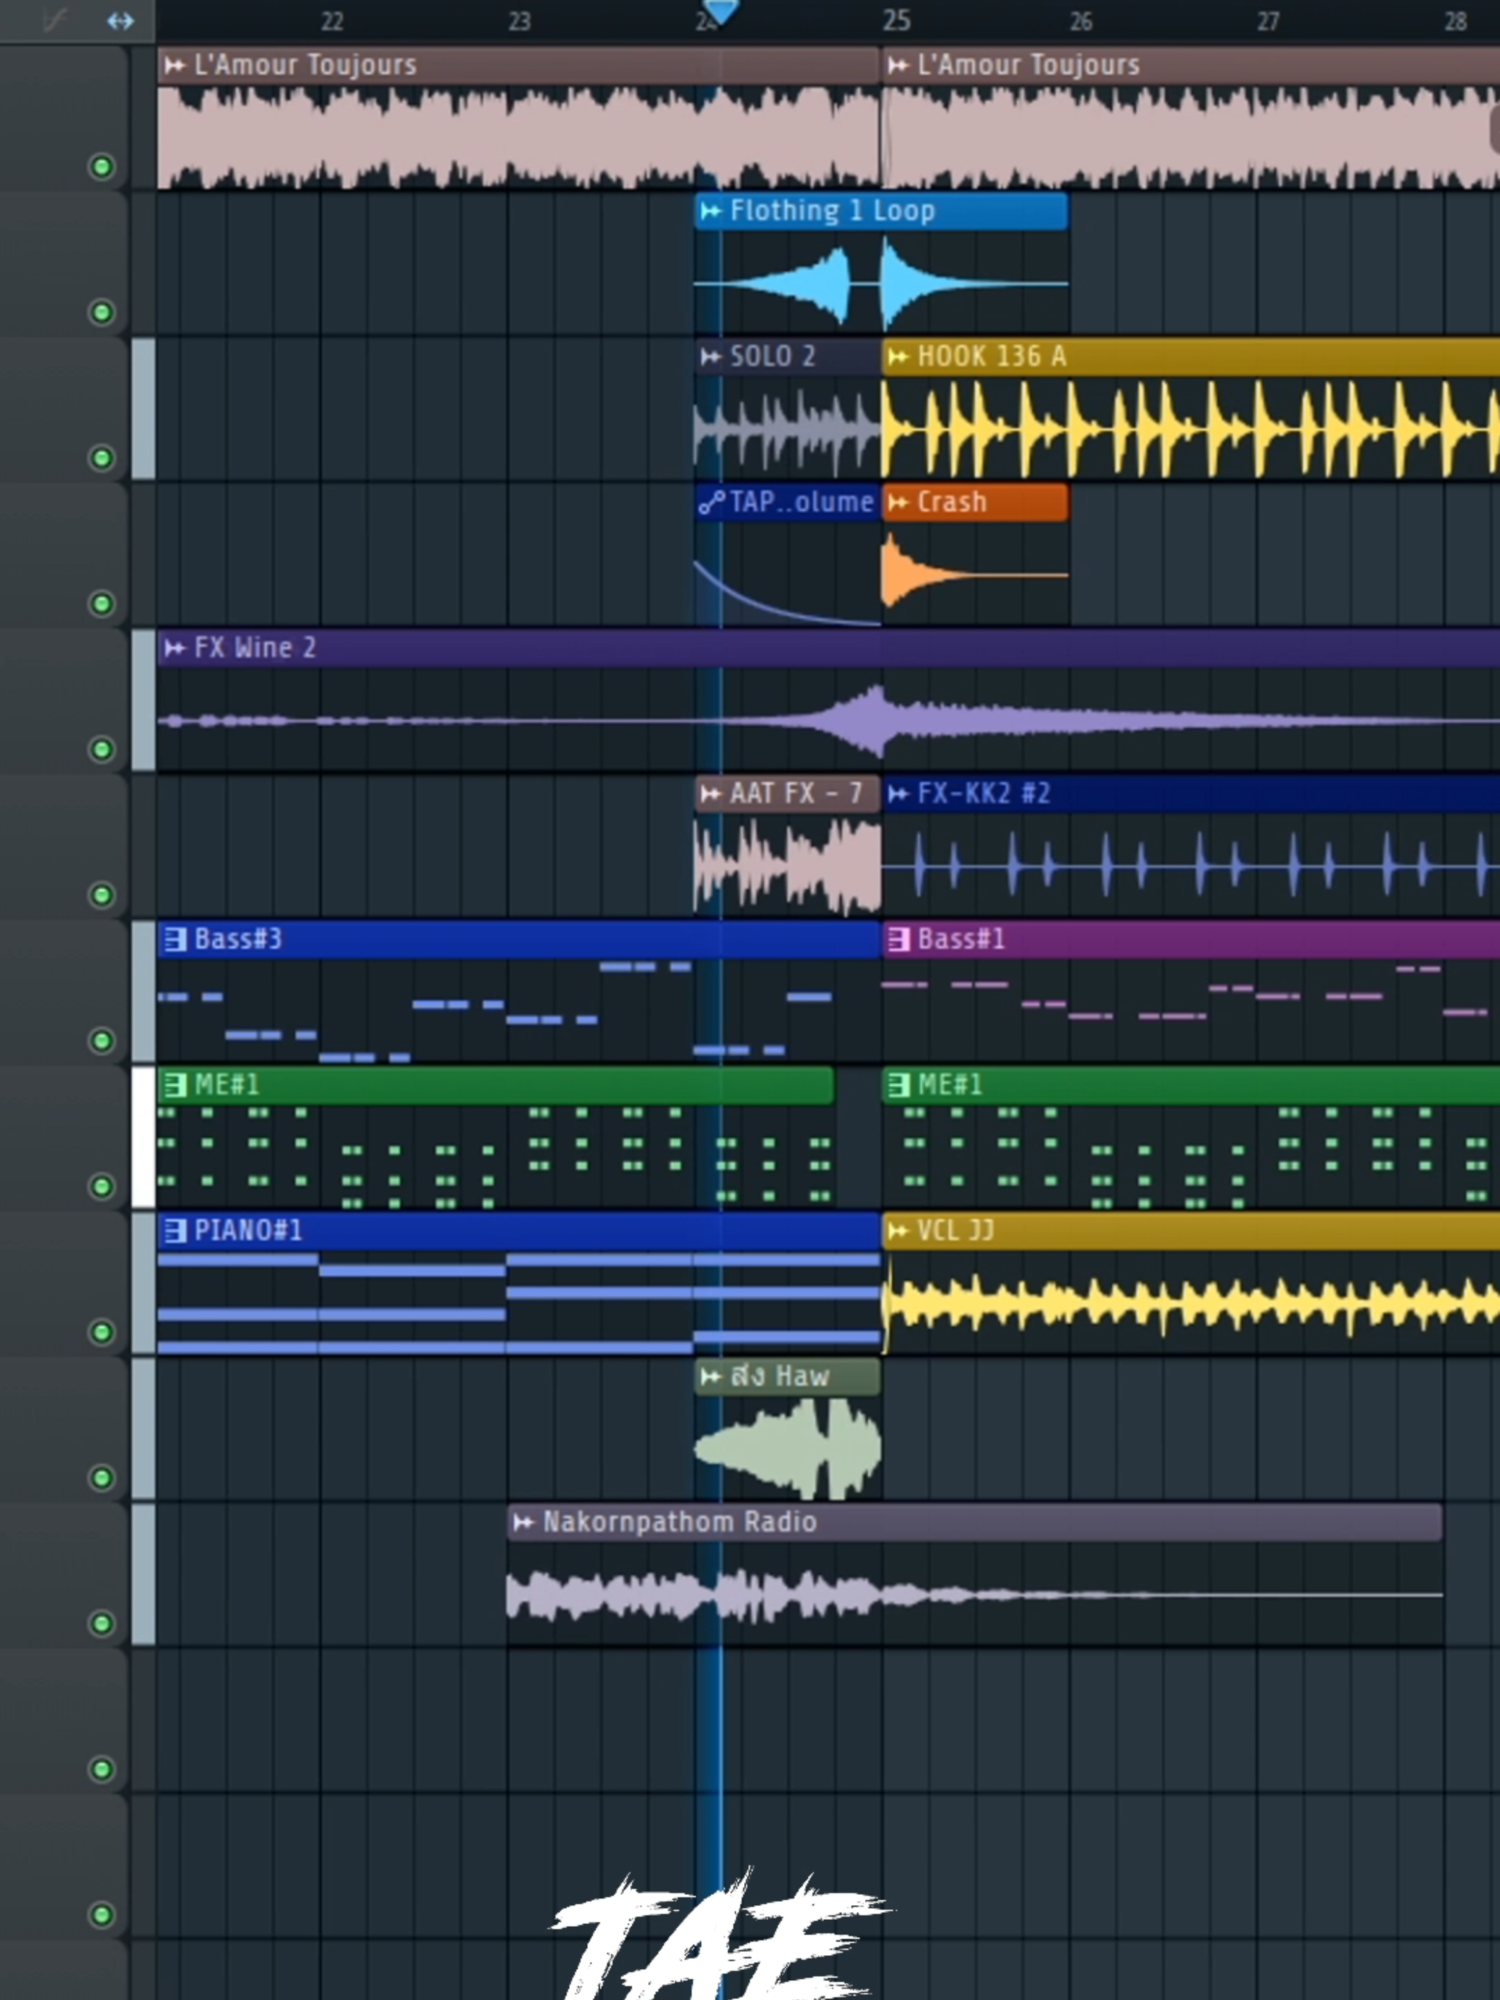Mute the FX Wine 2 track
1500x2000 pixels.
101,750
